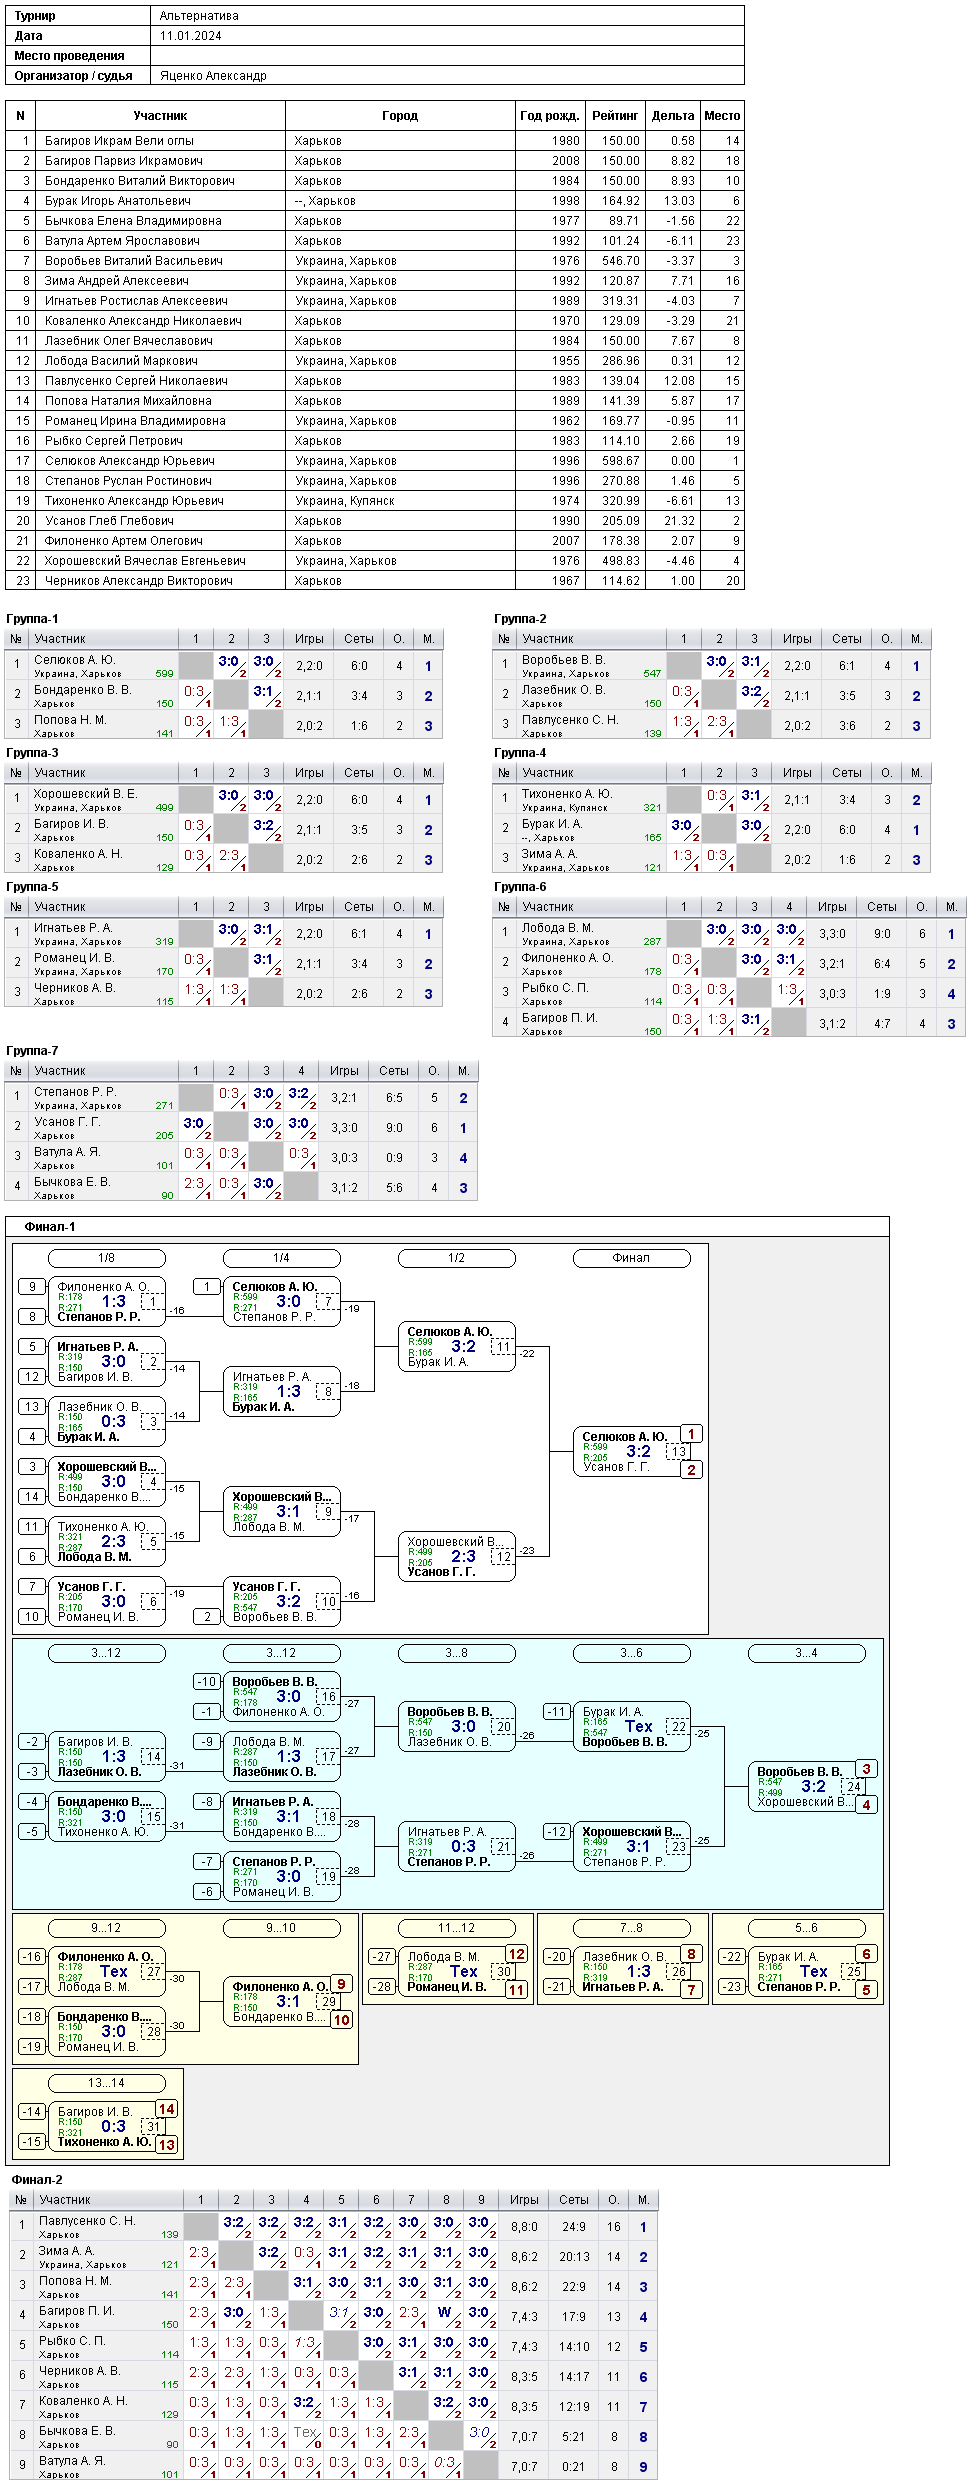Click the "Рейтинг" column header
The image size is (976, 2485).
point(615,116)
